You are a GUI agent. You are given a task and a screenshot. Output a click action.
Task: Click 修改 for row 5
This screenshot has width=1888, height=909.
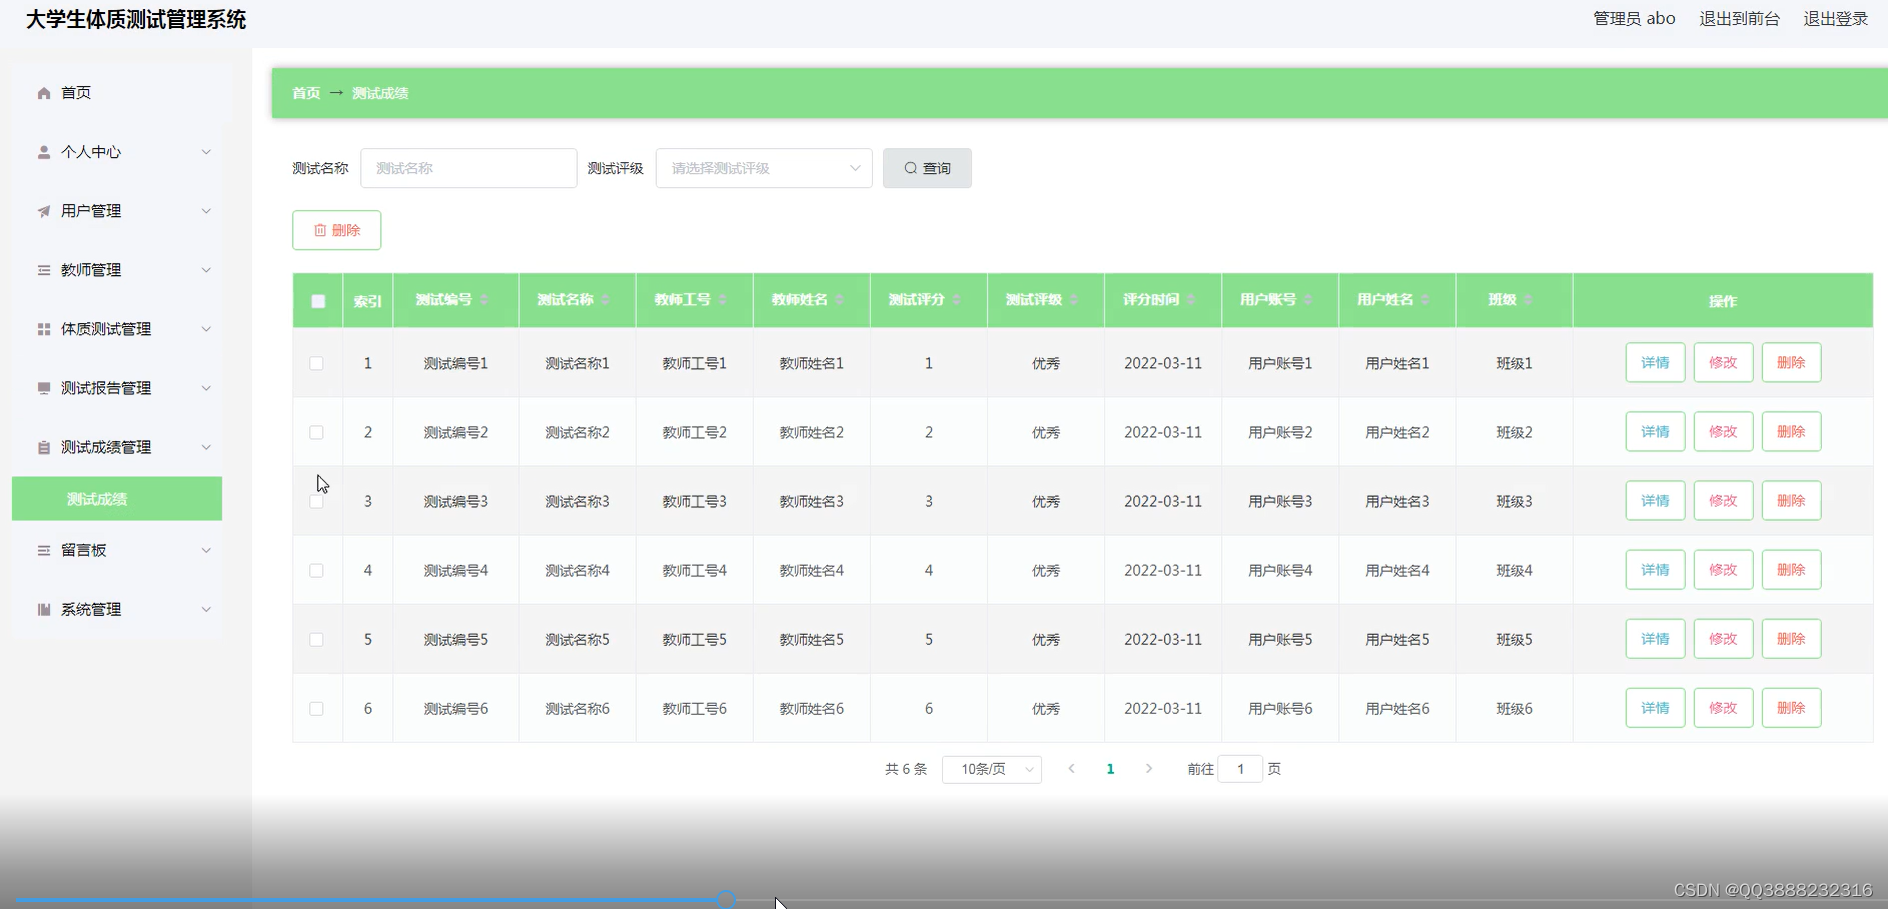[1723, 638]
